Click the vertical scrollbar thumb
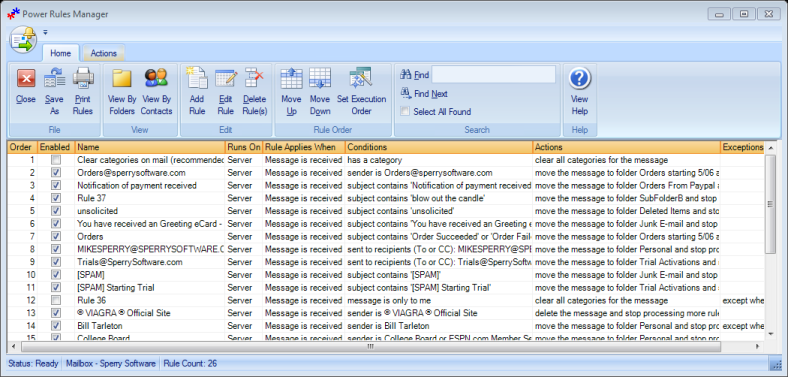Image resolution: width=788 pixels, height=377 pixels. coord(770,204)
